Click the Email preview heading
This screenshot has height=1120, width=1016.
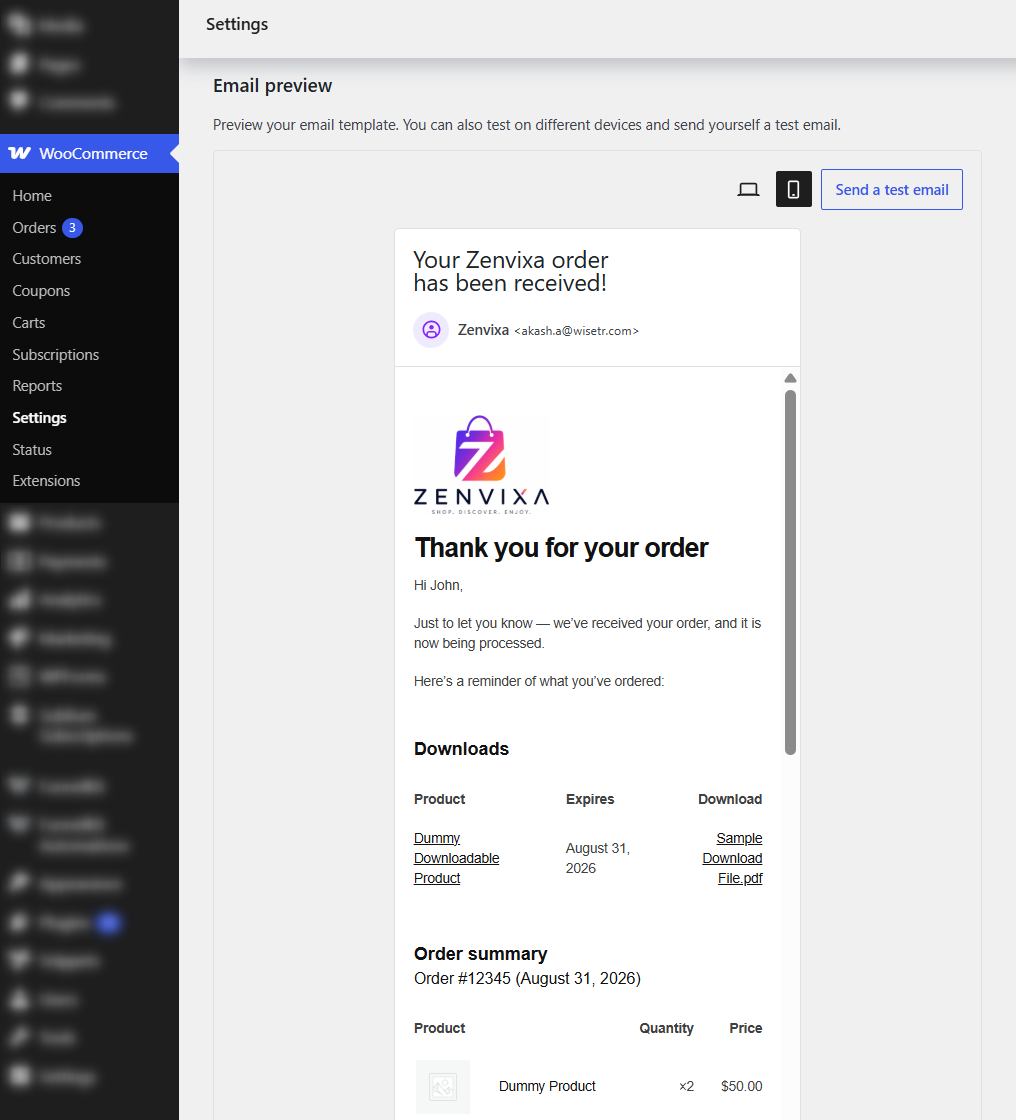point(272,86)
